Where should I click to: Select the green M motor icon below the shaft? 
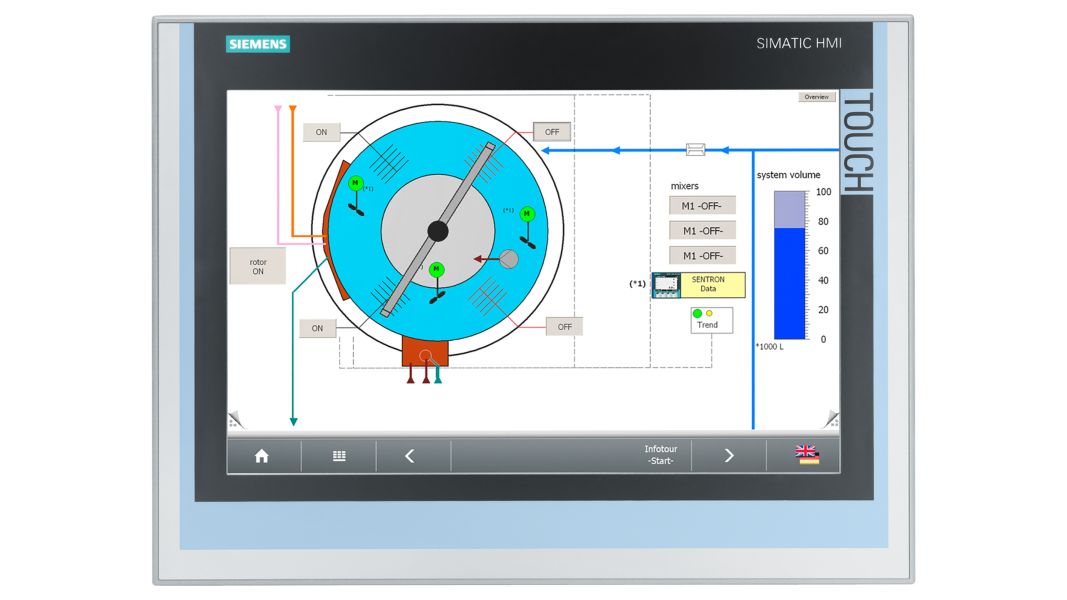tap(437, 268)
